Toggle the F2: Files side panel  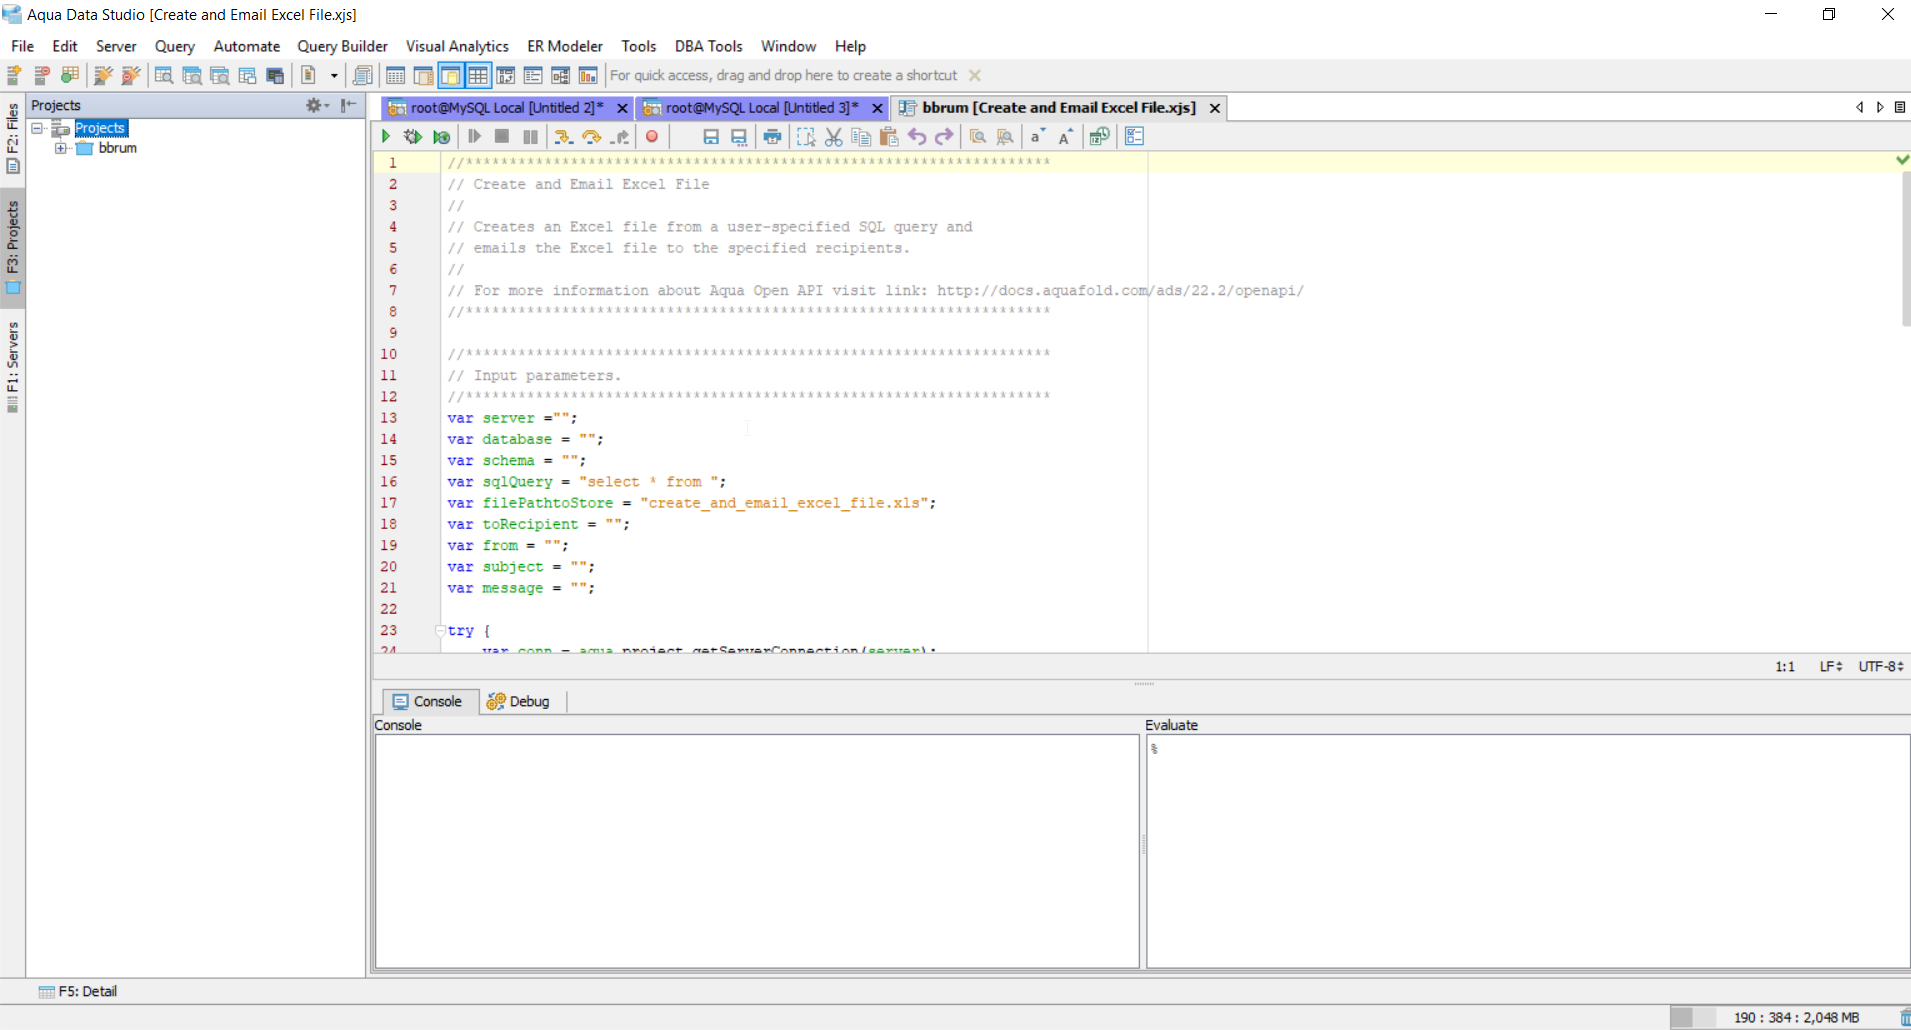[x=13, y=138]
